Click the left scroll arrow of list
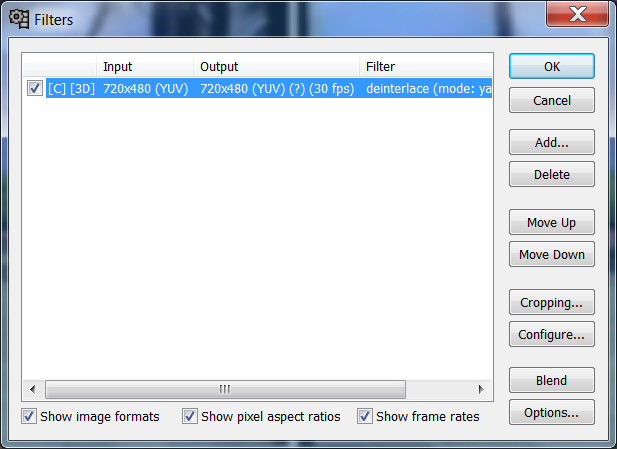The image size is (617, 449). 33,390
